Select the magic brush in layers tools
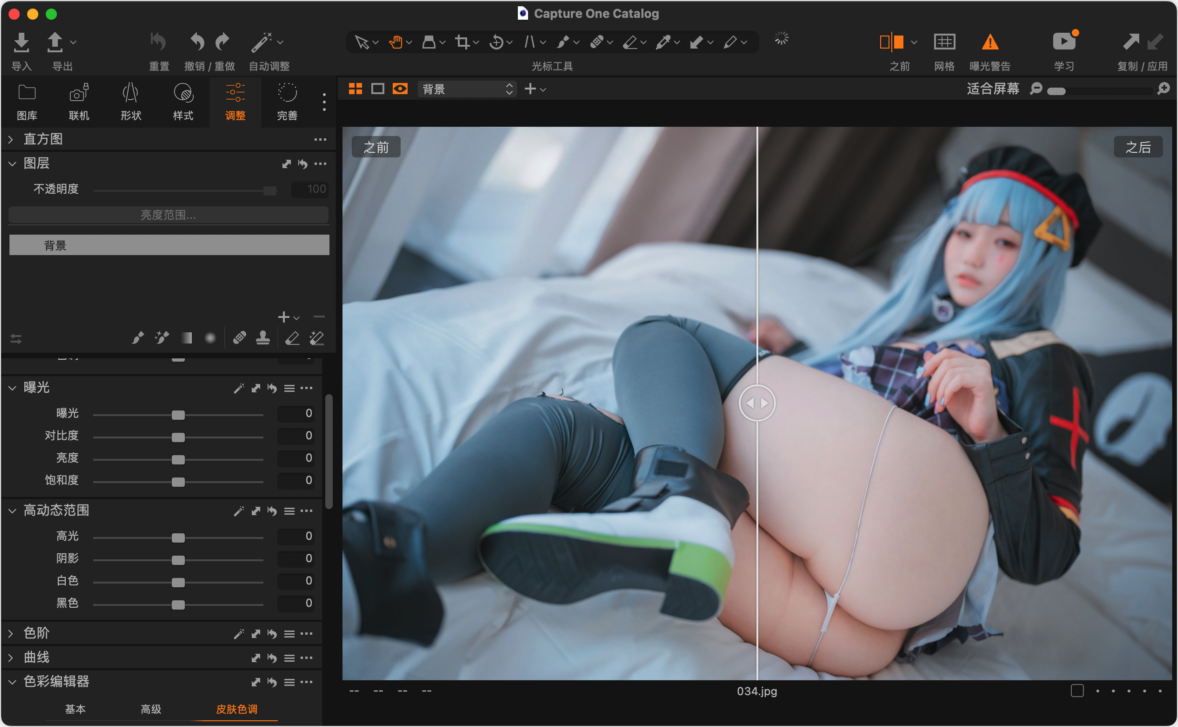 162,339
